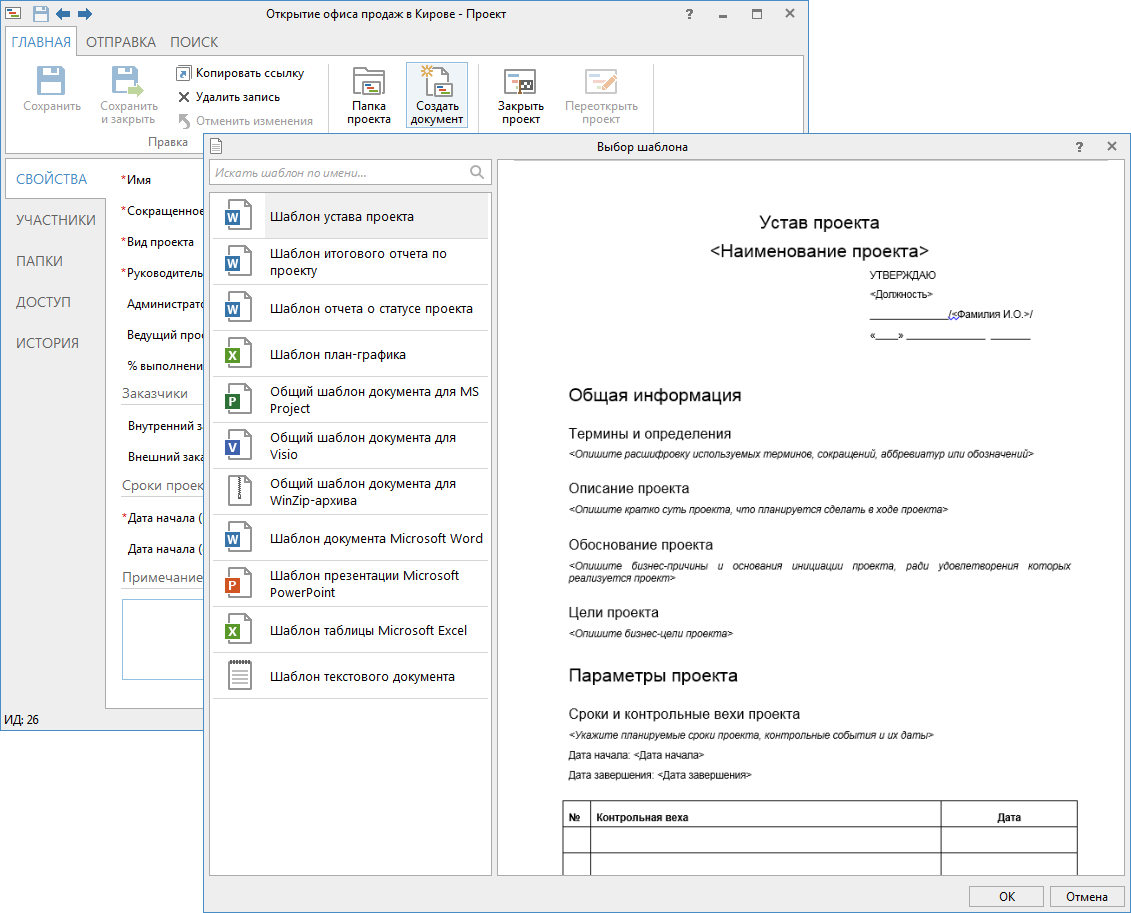Screen dimensions: 1131x913
Task: Click the Примечание text area
Action: (163, 640)
